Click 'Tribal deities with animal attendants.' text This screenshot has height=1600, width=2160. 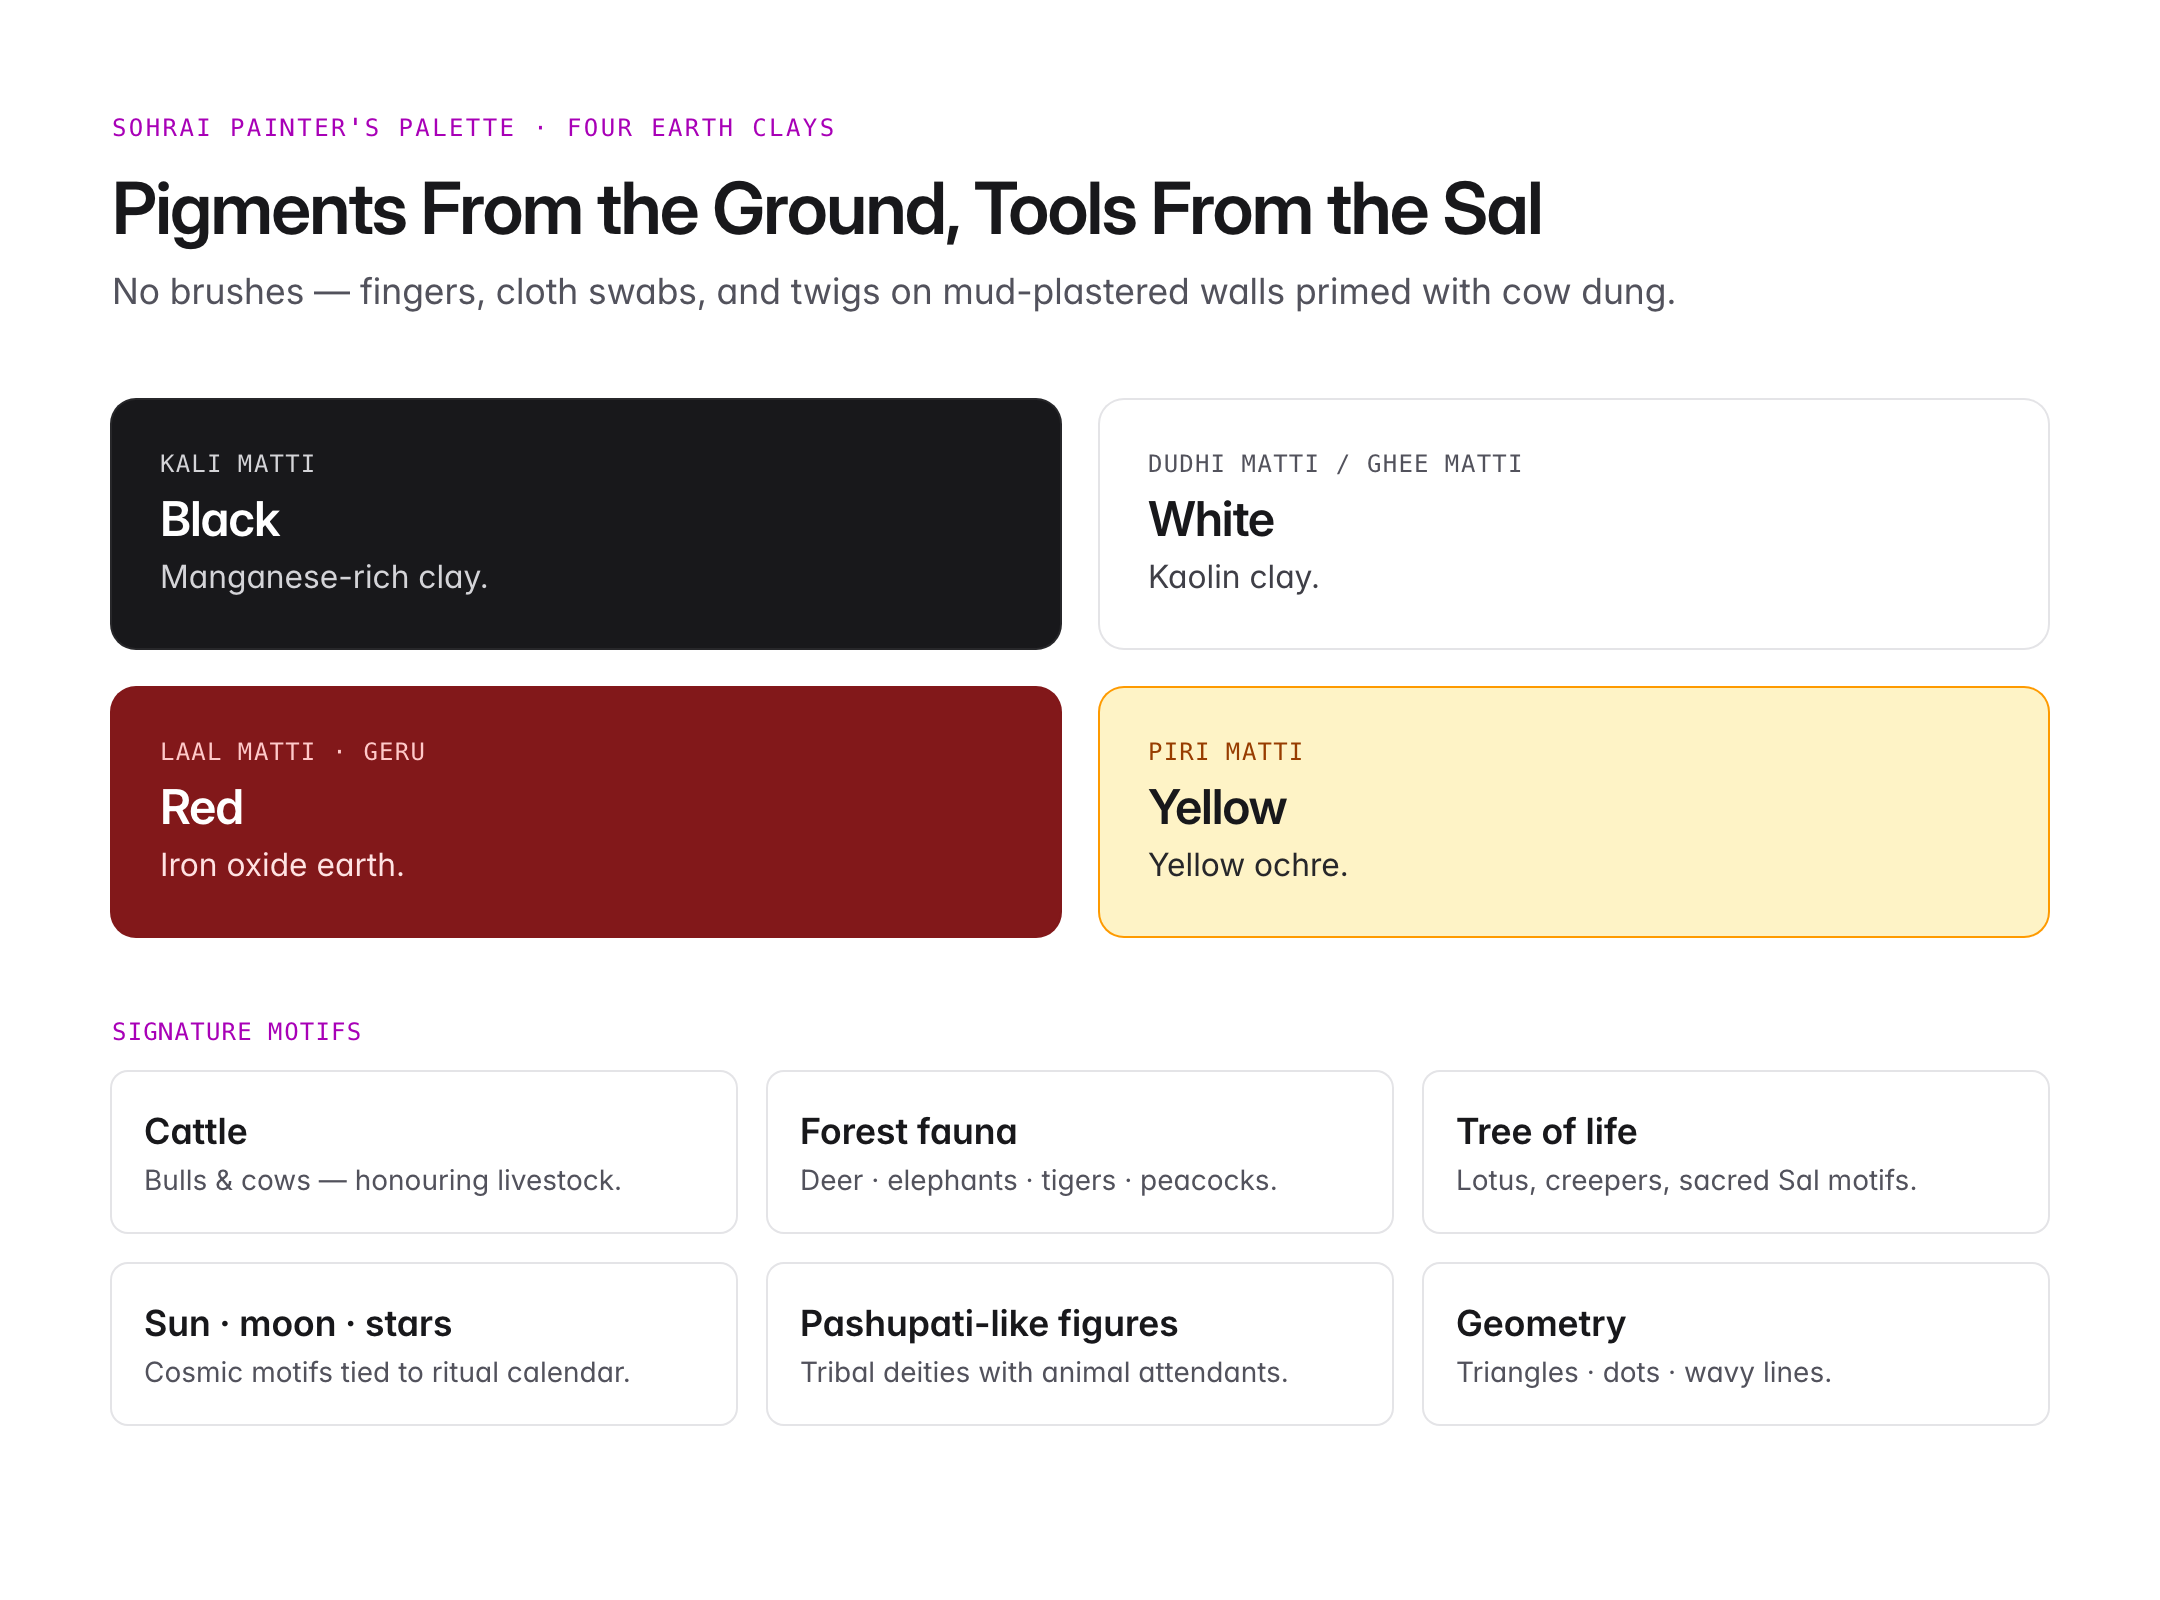[x=1044, y=1373]
